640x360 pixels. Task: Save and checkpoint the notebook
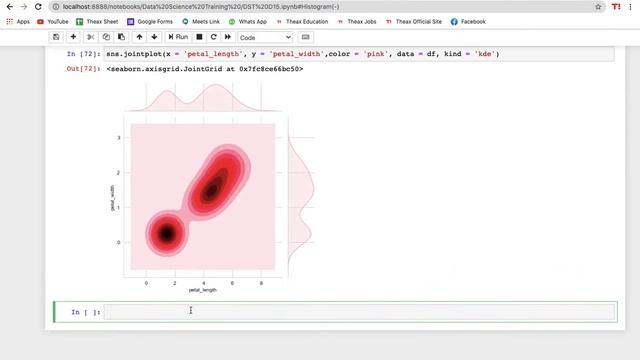[x=56, y=37]
